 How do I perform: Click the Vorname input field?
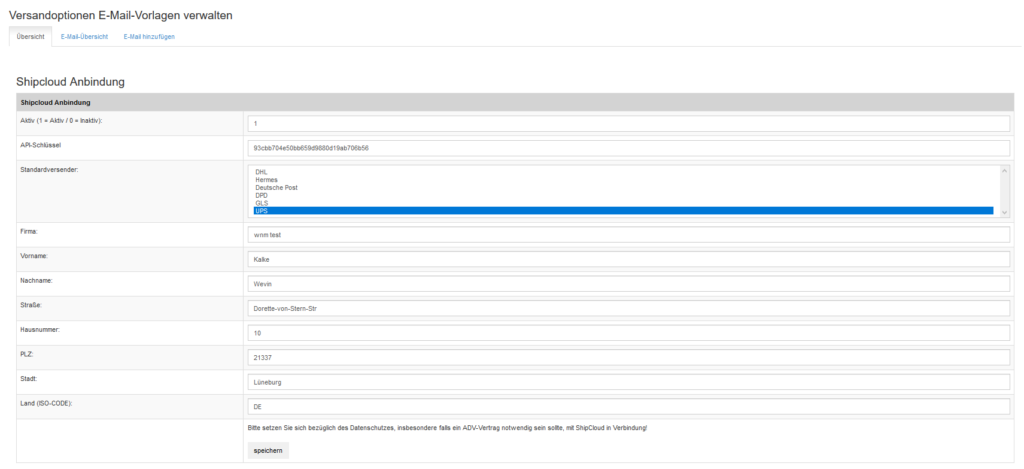[629, 259]
